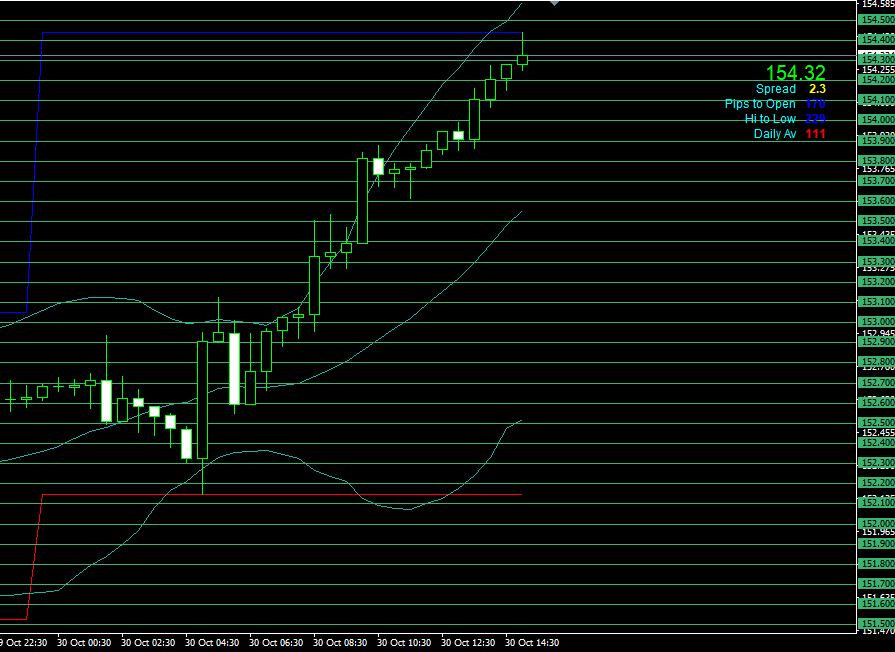The width and height of the screenshot is (895, 652).
Task: Select the Spread 2.3 label
Action: (790, 89)
